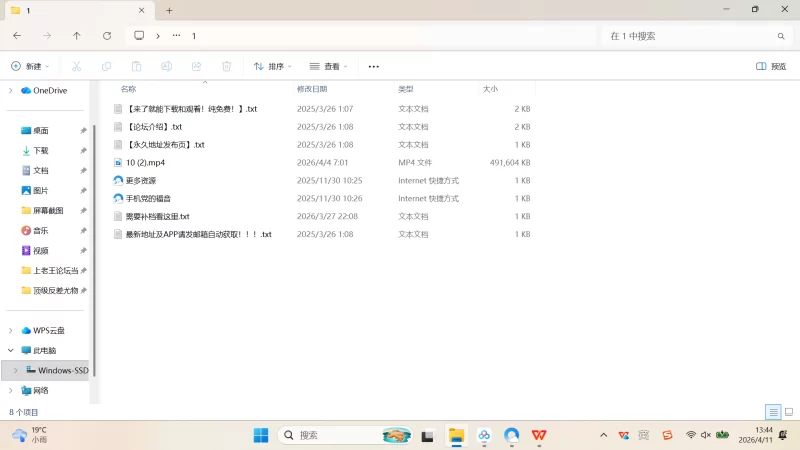Image resolution: width=800 pixels, height=450 pixels.
Task: Click the 在 1 中搜索 search box
Action: 690,35
